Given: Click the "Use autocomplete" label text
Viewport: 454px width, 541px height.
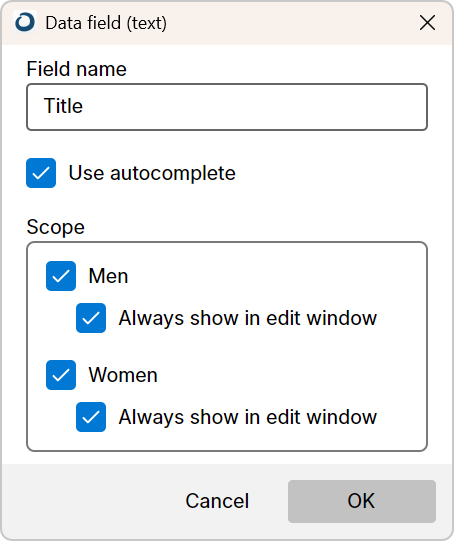Looking at the screenshot, I should point(152,173).
